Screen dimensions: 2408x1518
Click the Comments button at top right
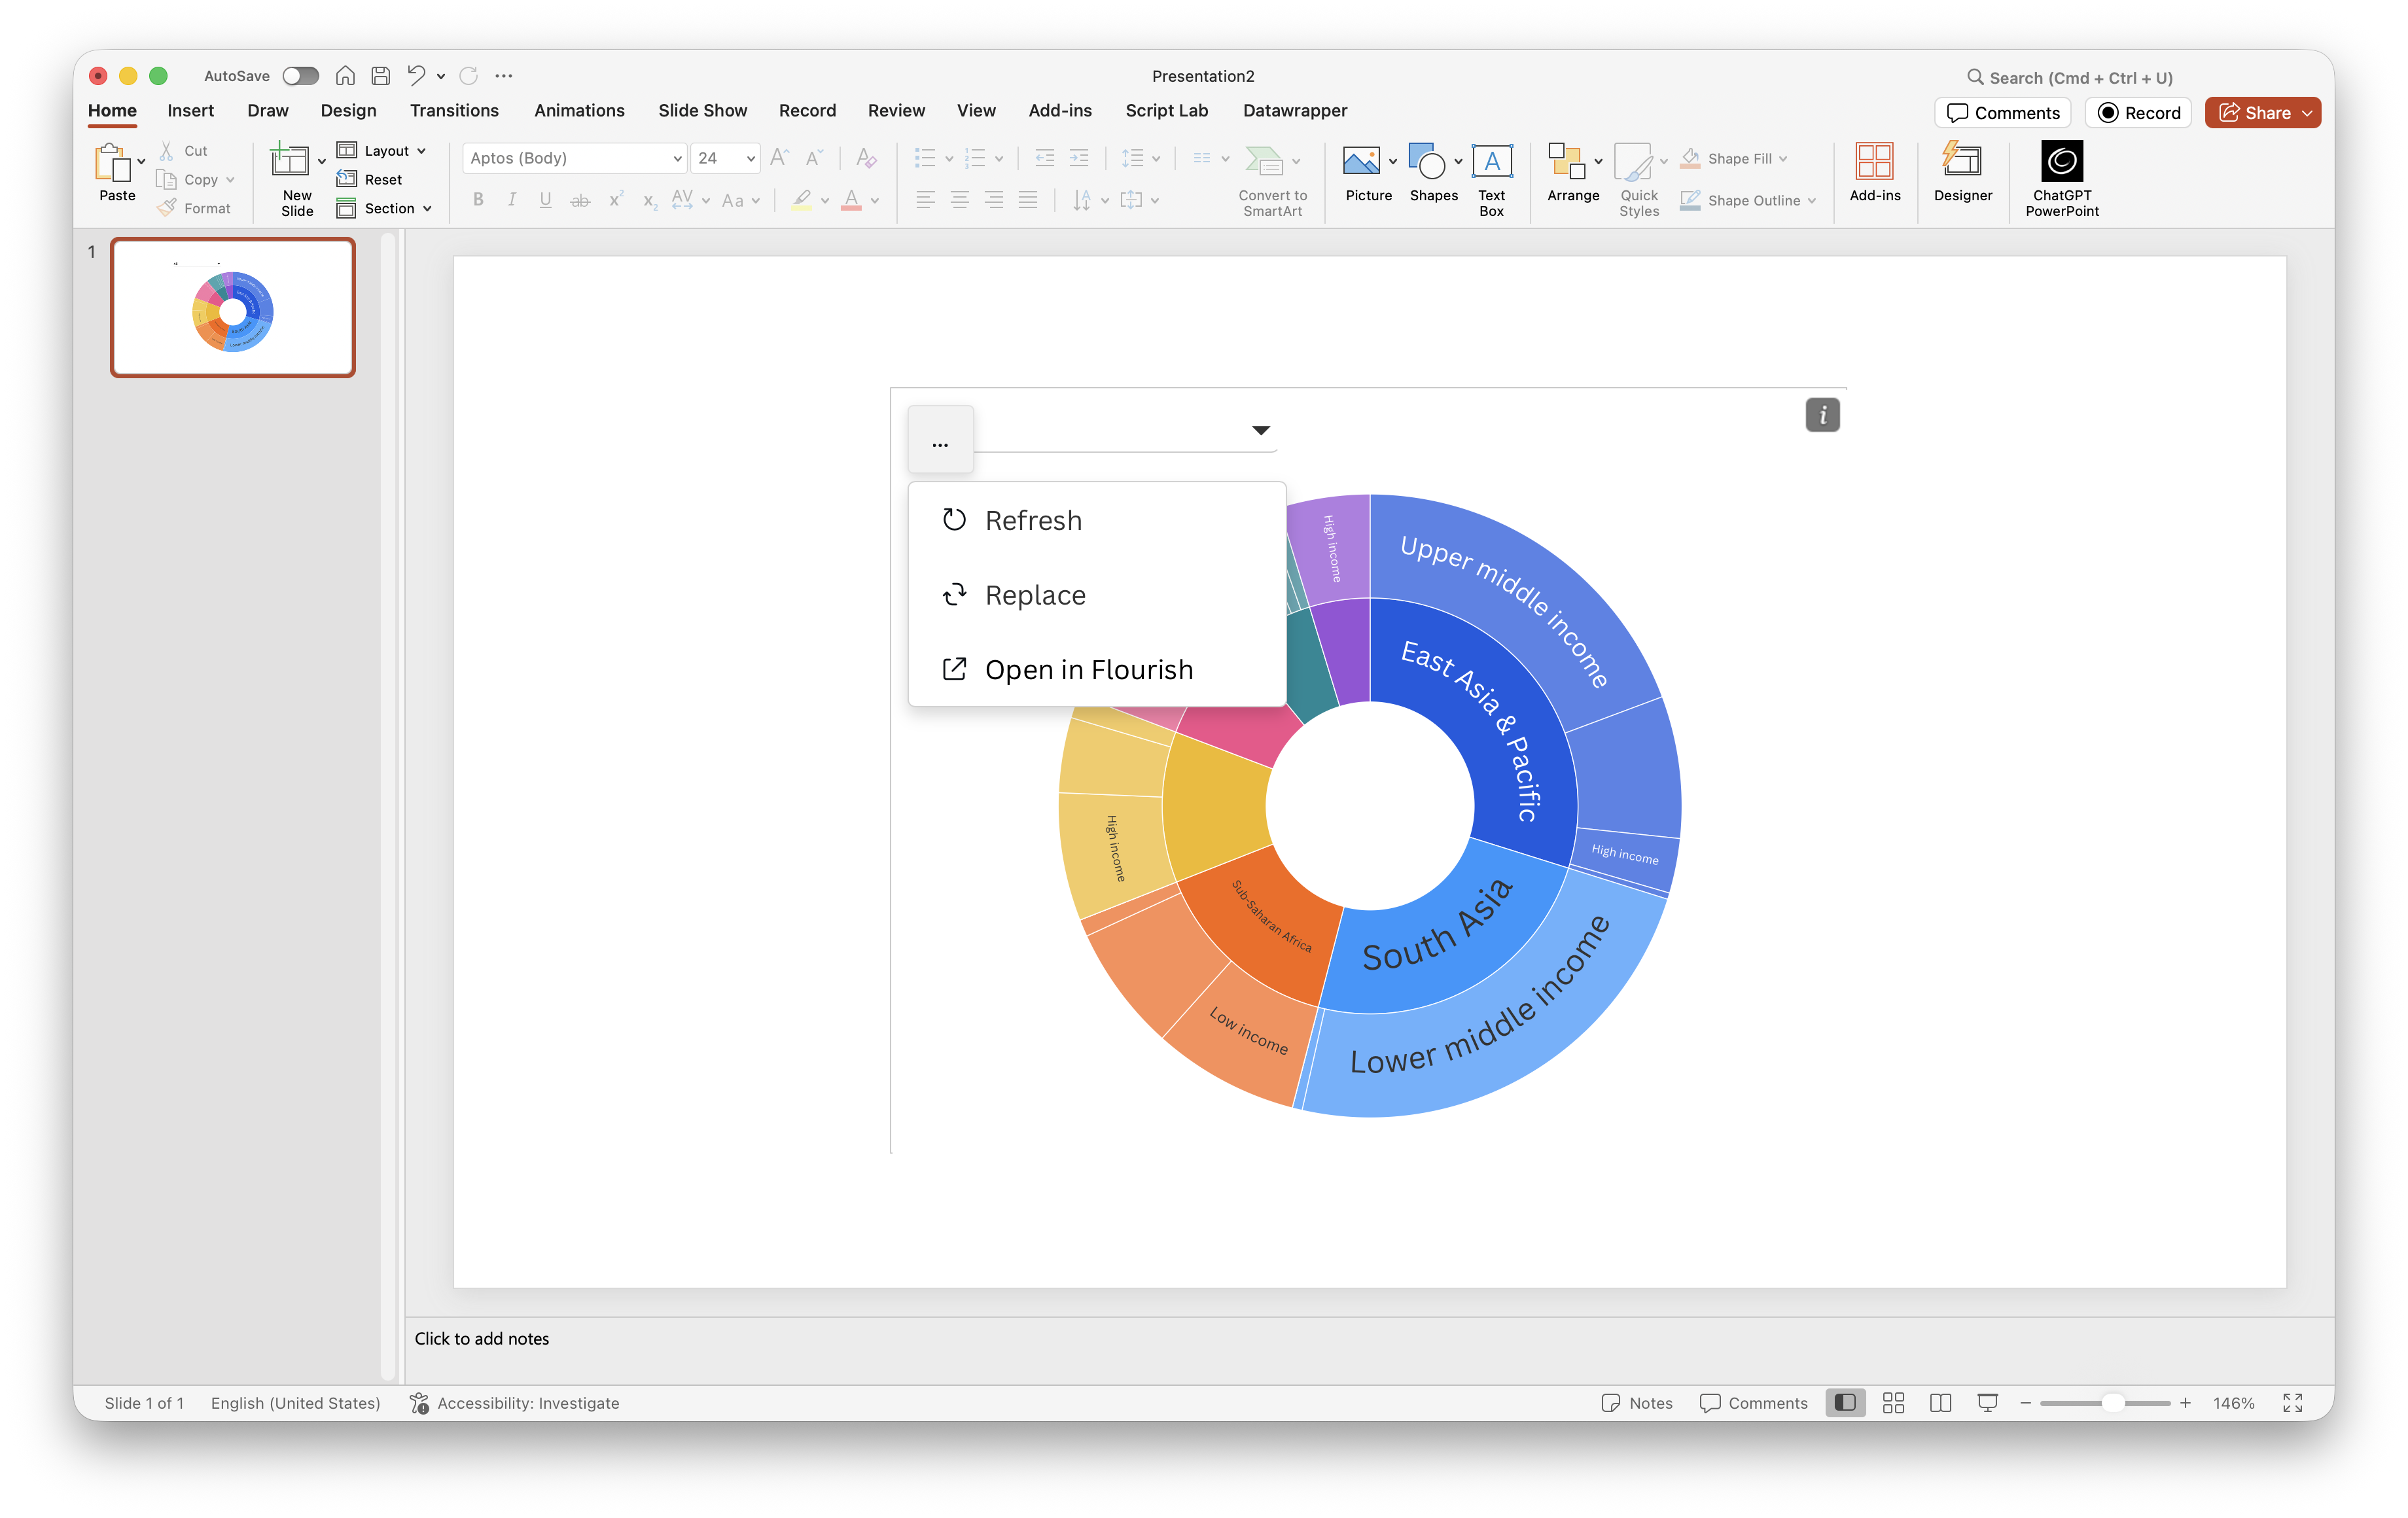coord(2003,113)
